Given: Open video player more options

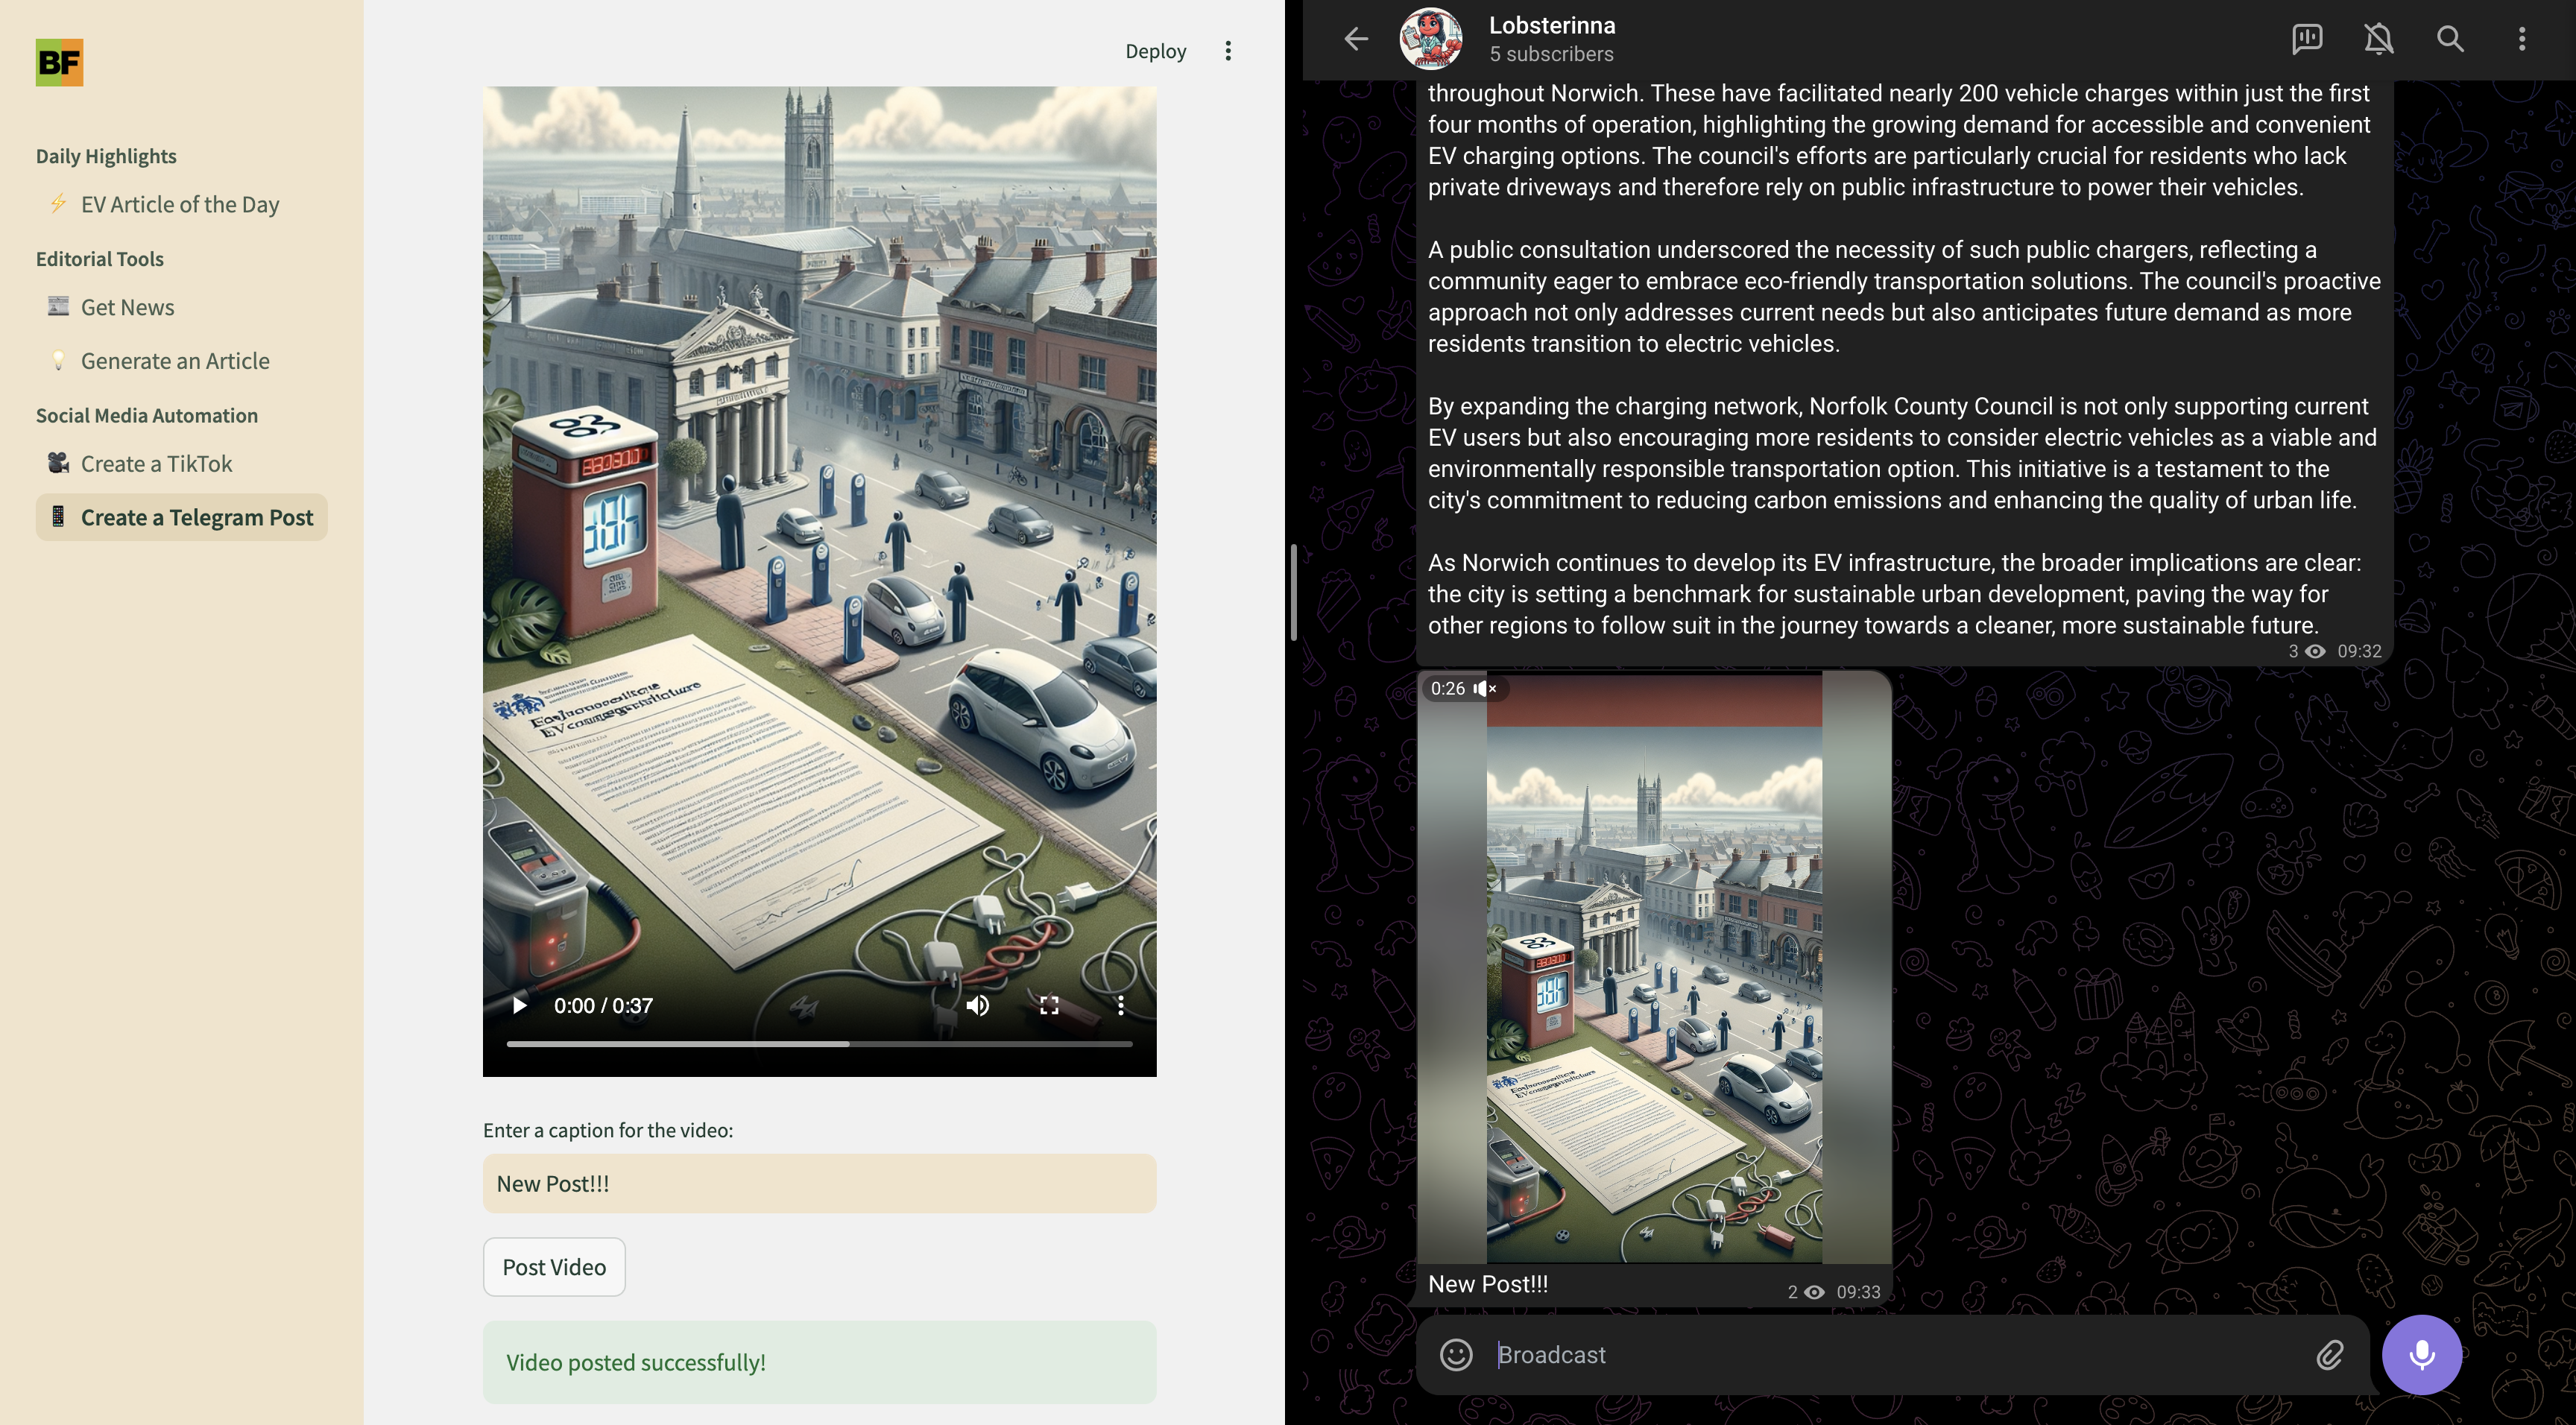Looking at the screenshot, I should pyautogui.click(x=1120, y=1005).
